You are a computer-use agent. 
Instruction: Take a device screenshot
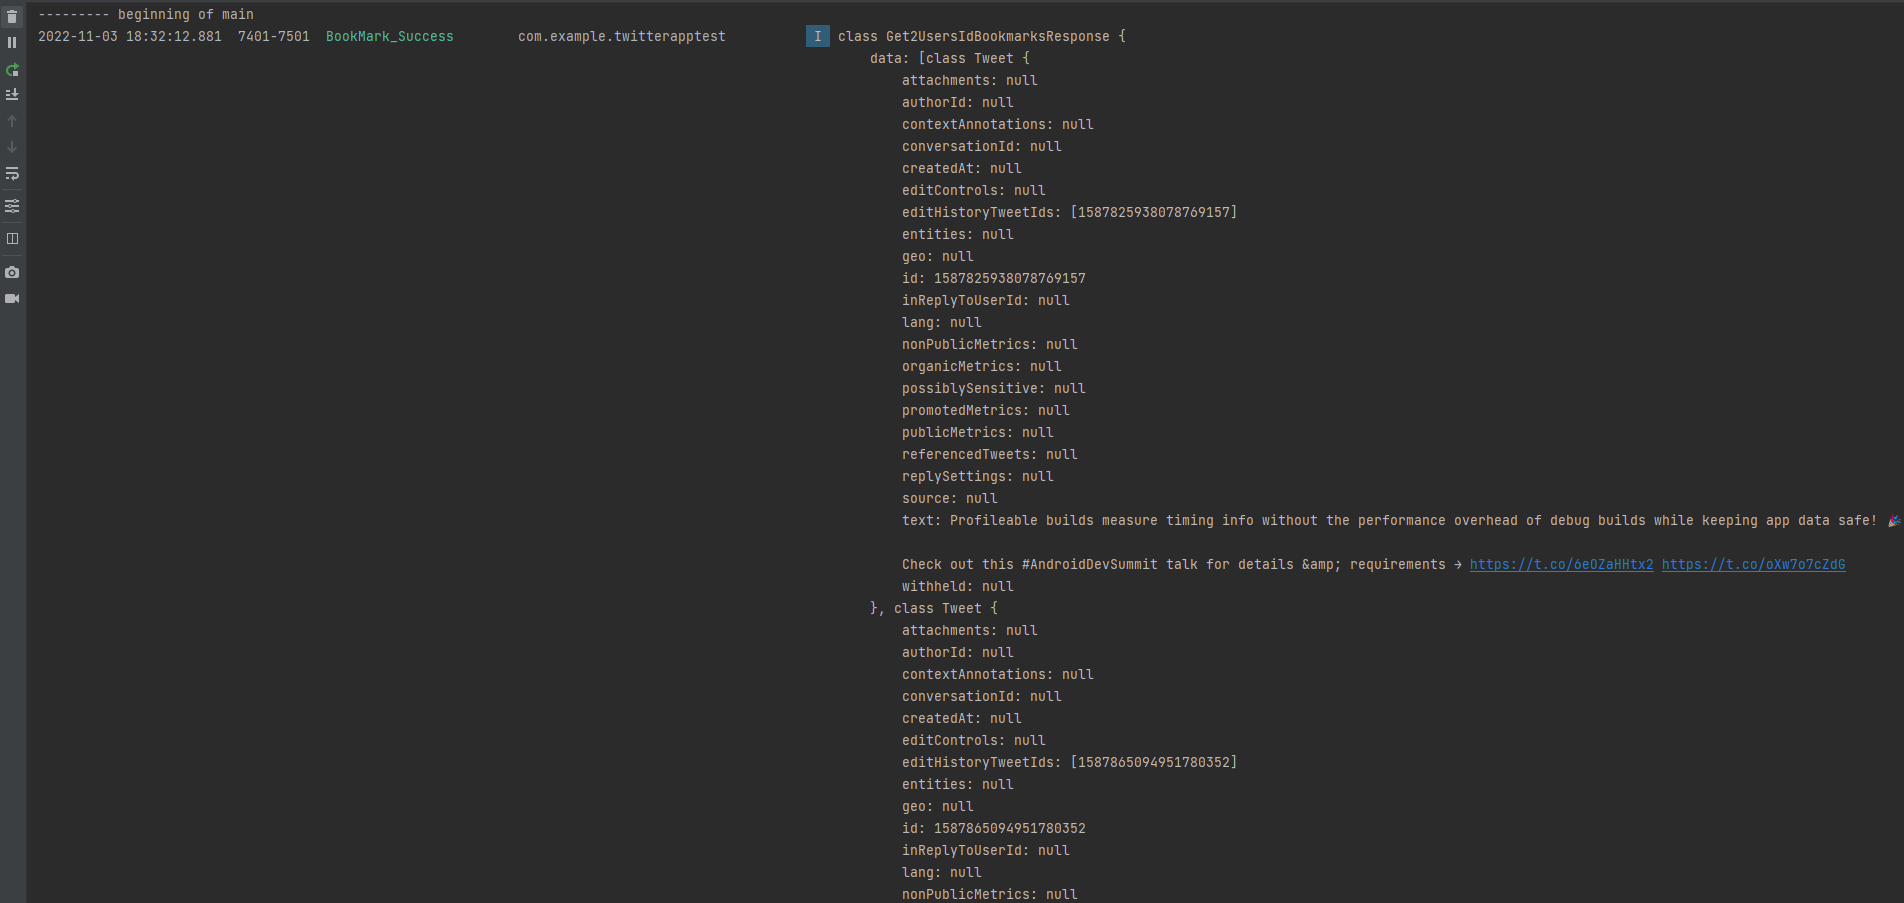(x=12, y=272)
